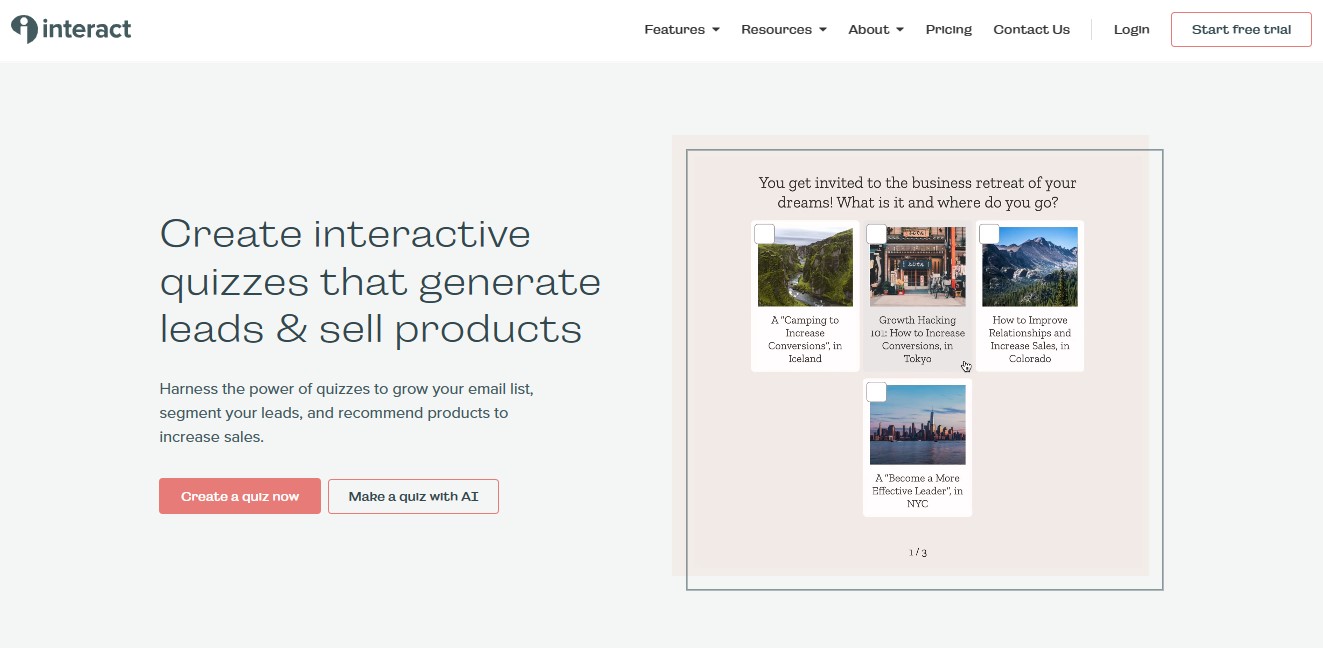1323x648 pixels.
Task: Expand the About dropdown in navigation
Action: pos(875,30)
